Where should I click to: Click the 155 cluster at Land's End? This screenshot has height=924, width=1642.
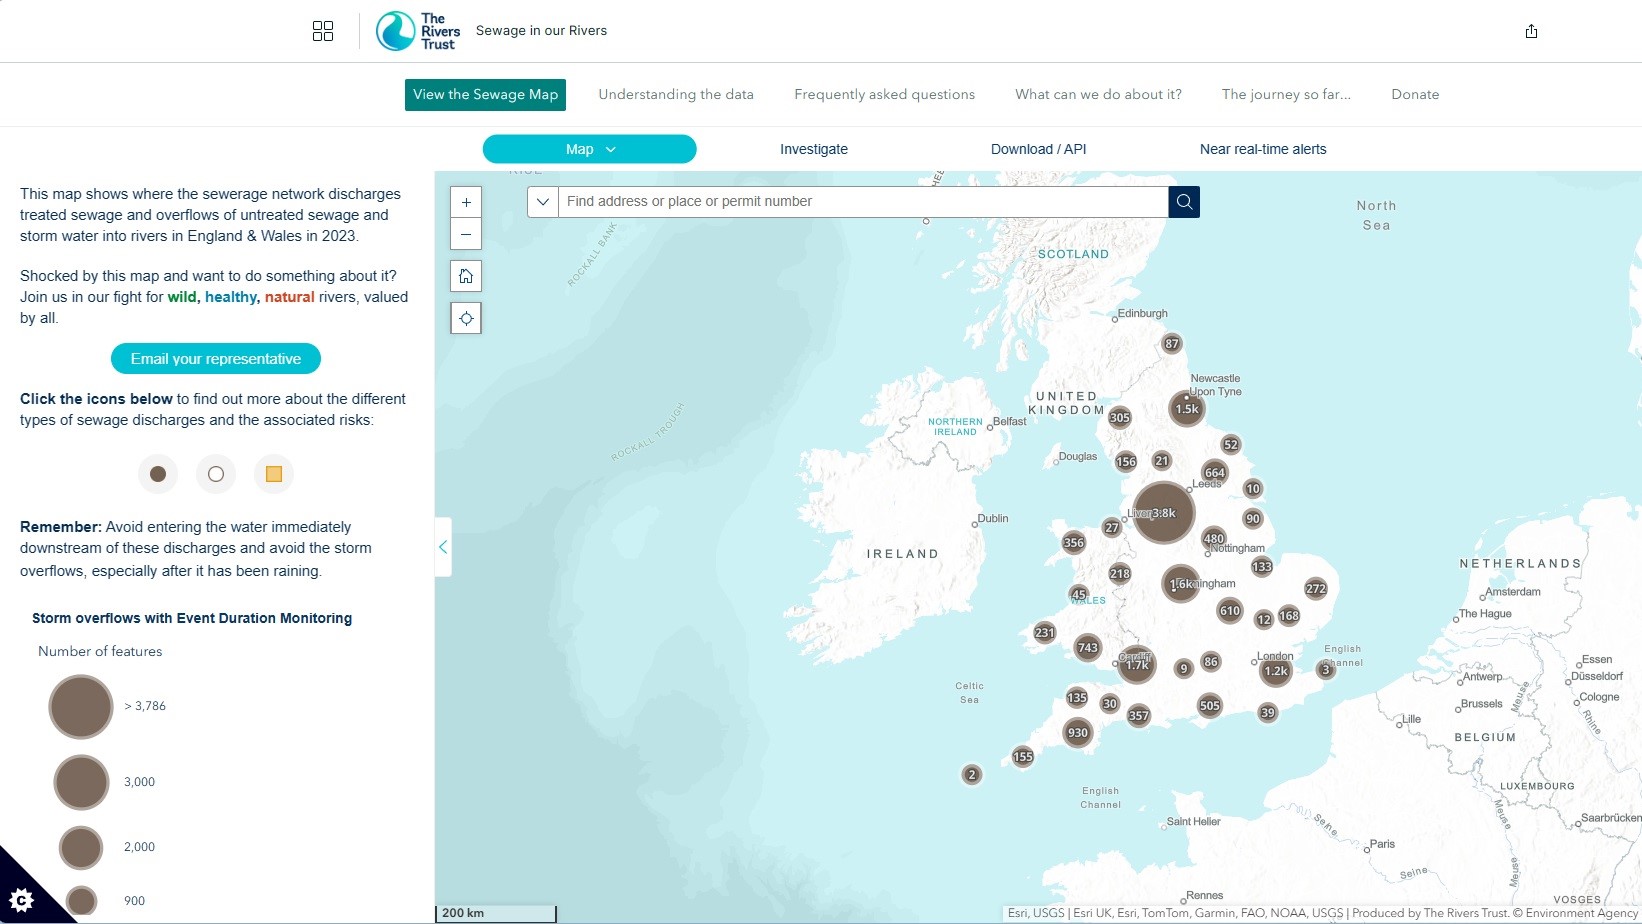point(1023,757)
